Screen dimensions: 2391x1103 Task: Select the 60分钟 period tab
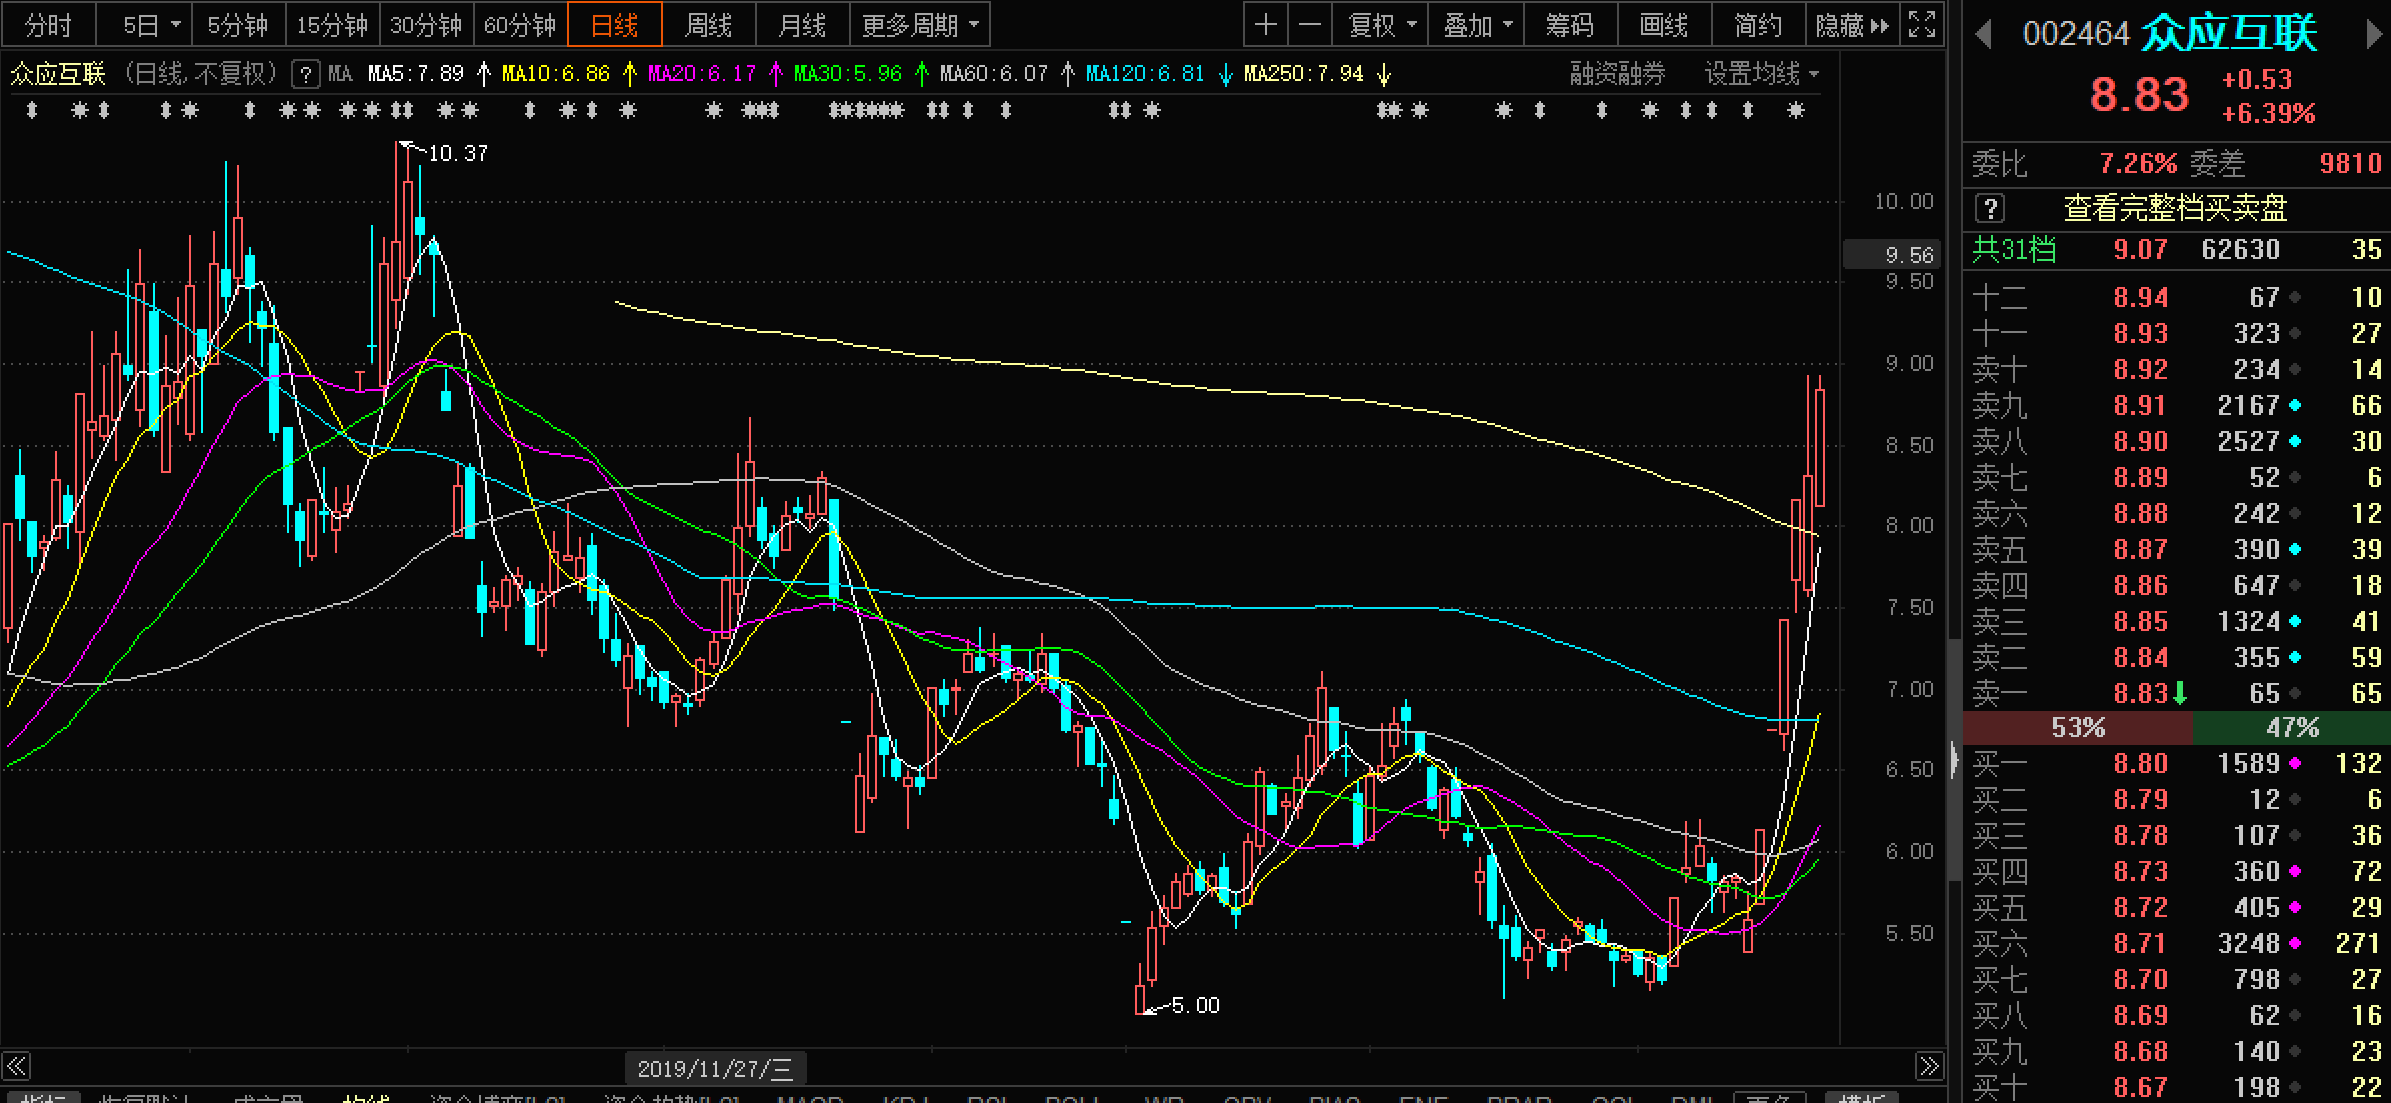520,25
